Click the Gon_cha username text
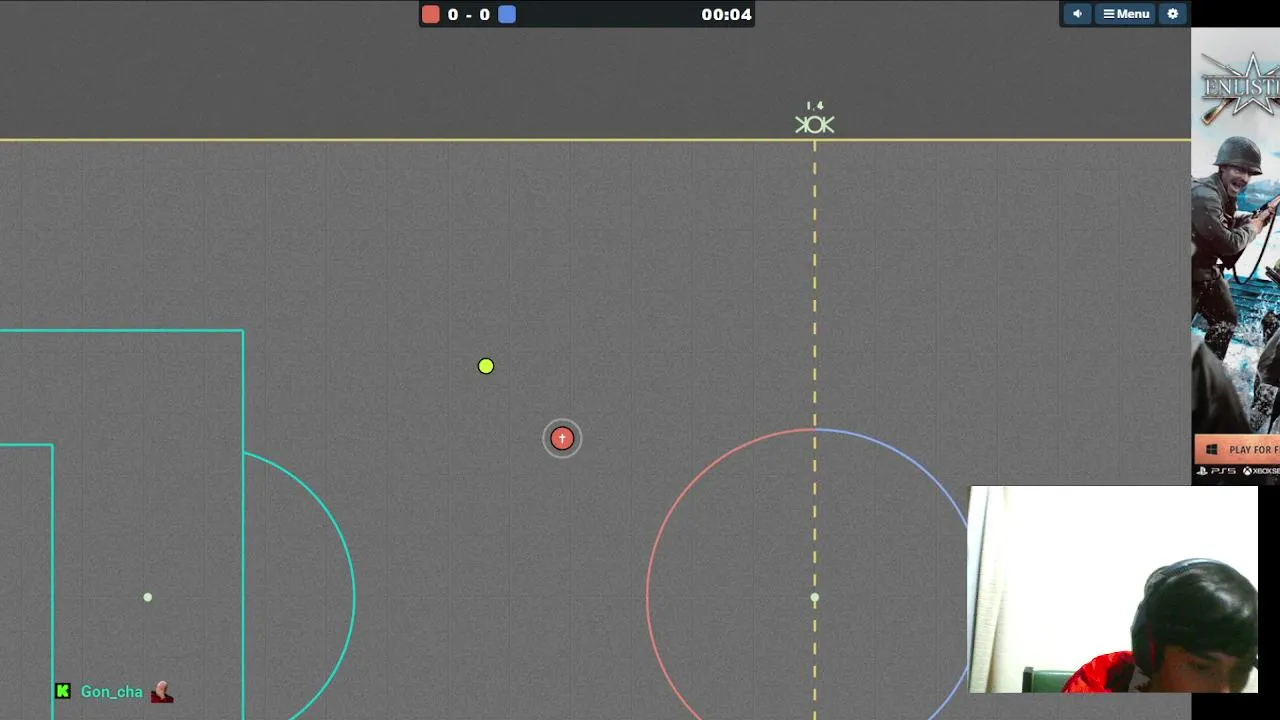Viewport: 1280px width, 720px height. (112, 692)
